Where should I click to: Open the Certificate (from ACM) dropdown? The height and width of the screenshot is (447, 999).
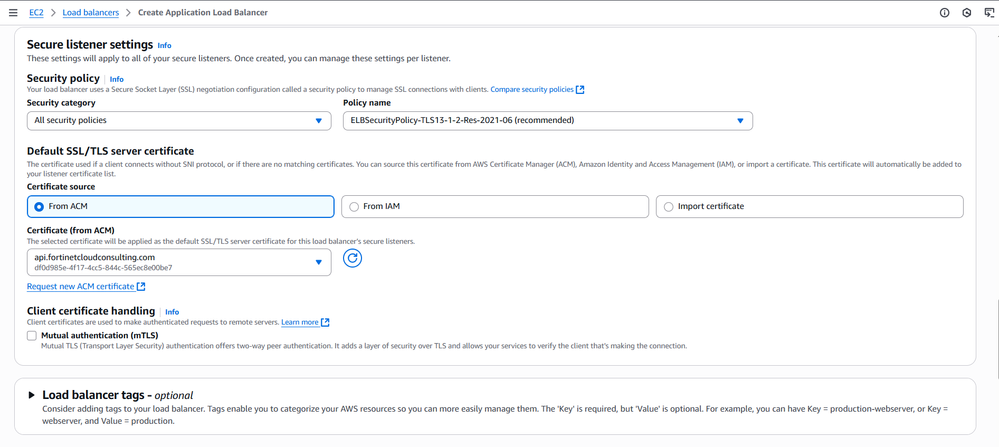(179, 262)
